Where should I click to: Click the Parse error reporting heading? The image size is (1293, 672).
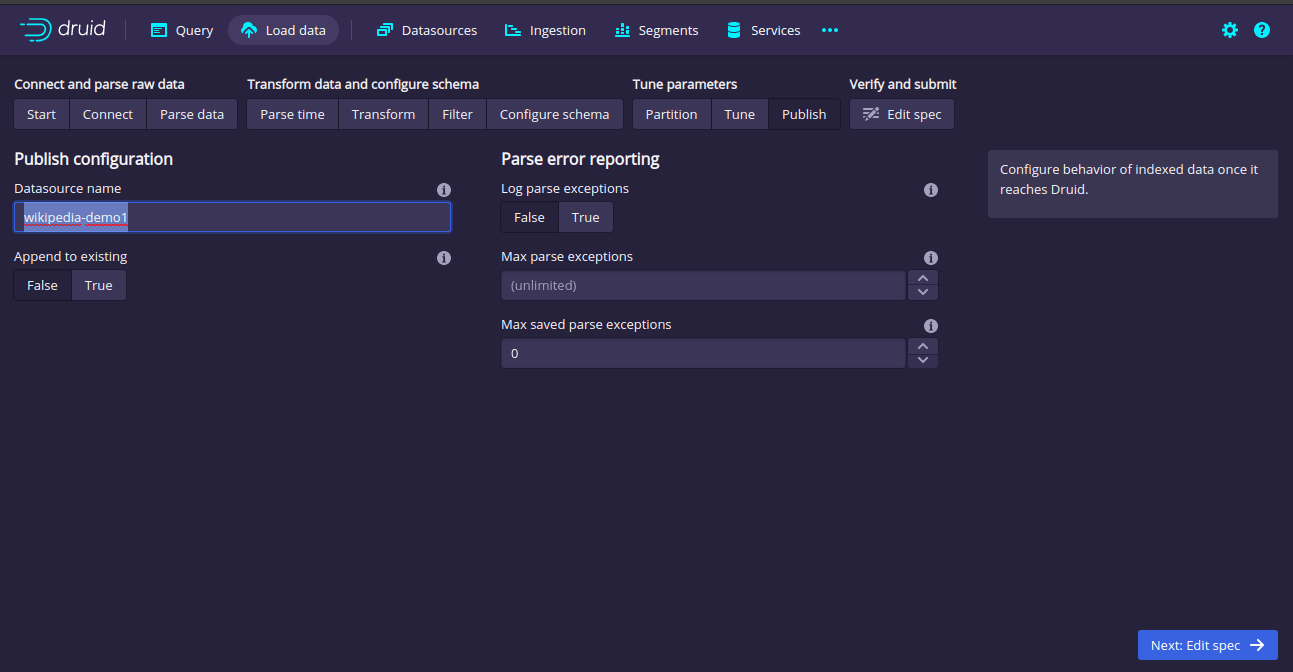(580, 159)
